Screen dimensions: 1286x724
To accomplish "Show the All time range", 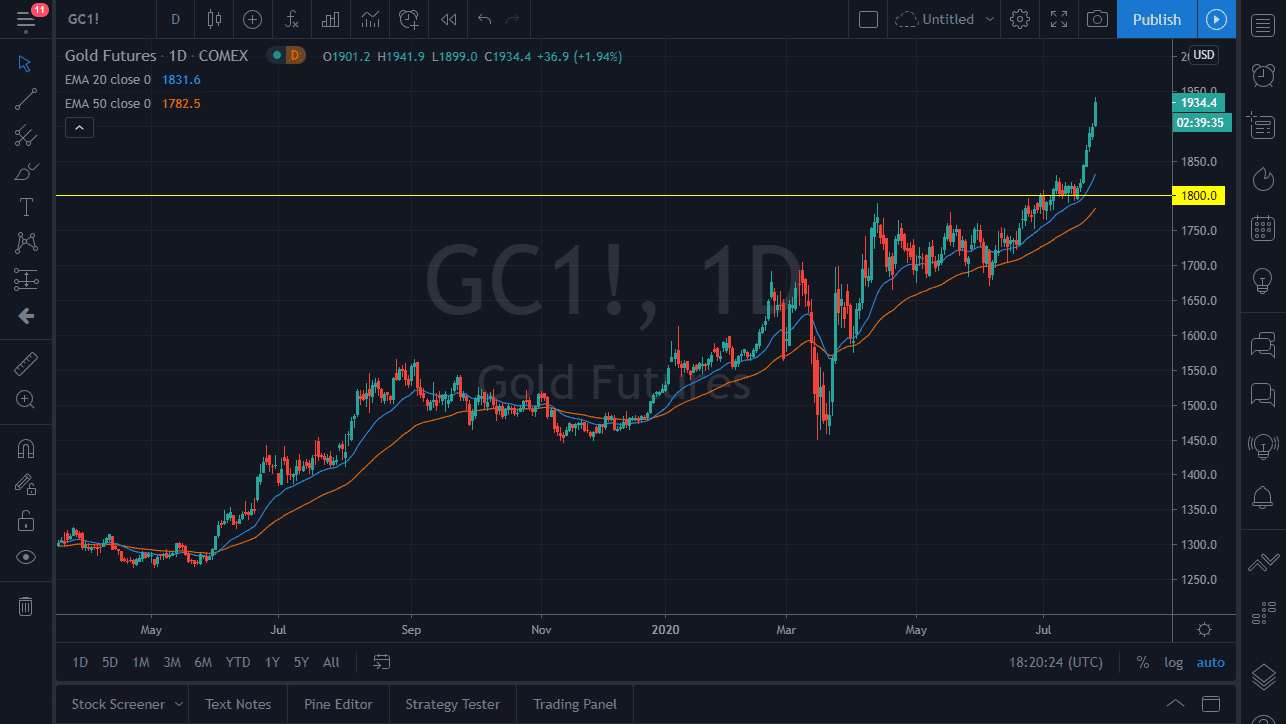I will pyautogui.click(x=331, y=662).
